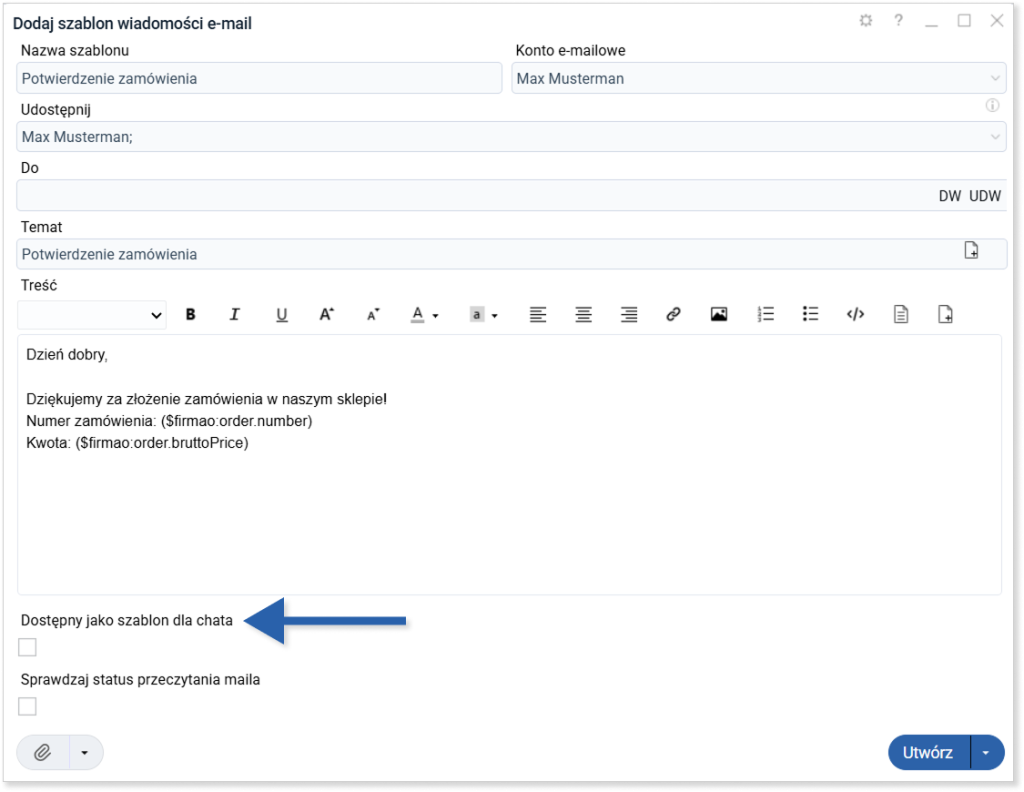Image resolution: width=1024 pixels, height=792 pixels.
Task: Enable Dostępny jako szablon dla chata checkbox
Action: pyautogui.click(x=27, y=647)
